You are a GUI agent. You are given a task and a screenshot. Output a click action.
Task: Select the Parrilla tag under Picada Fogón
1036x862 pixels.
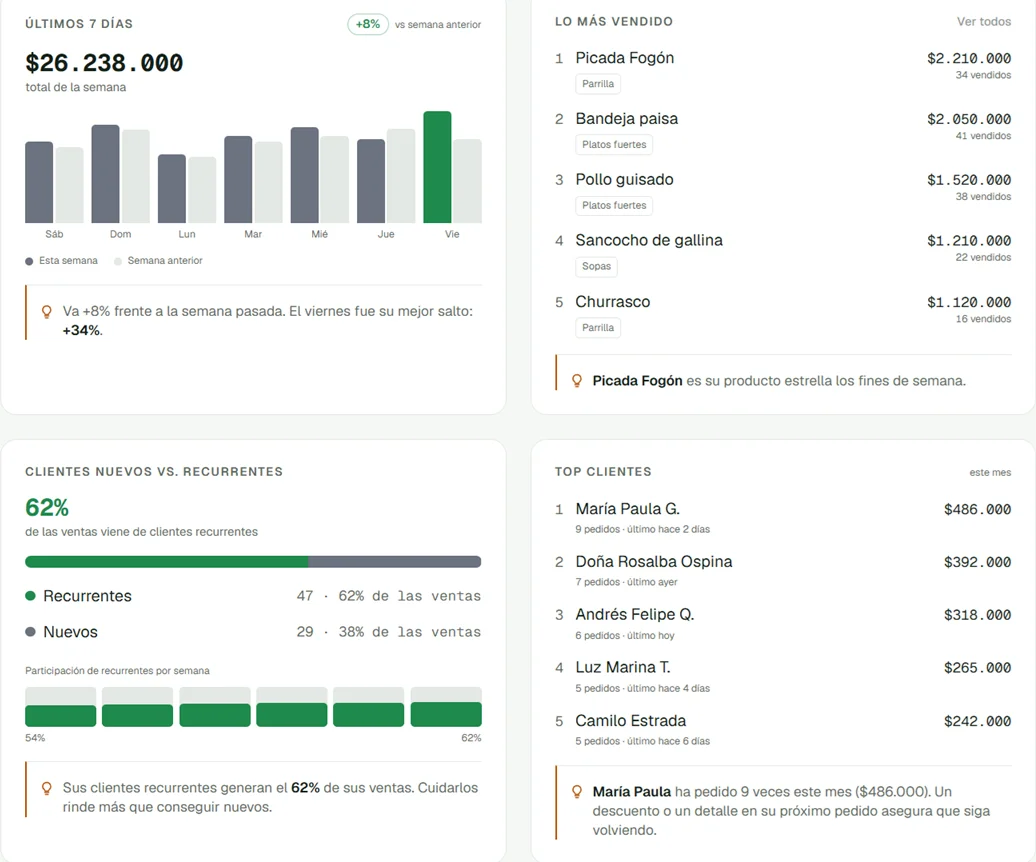click(x=598, y=84)
